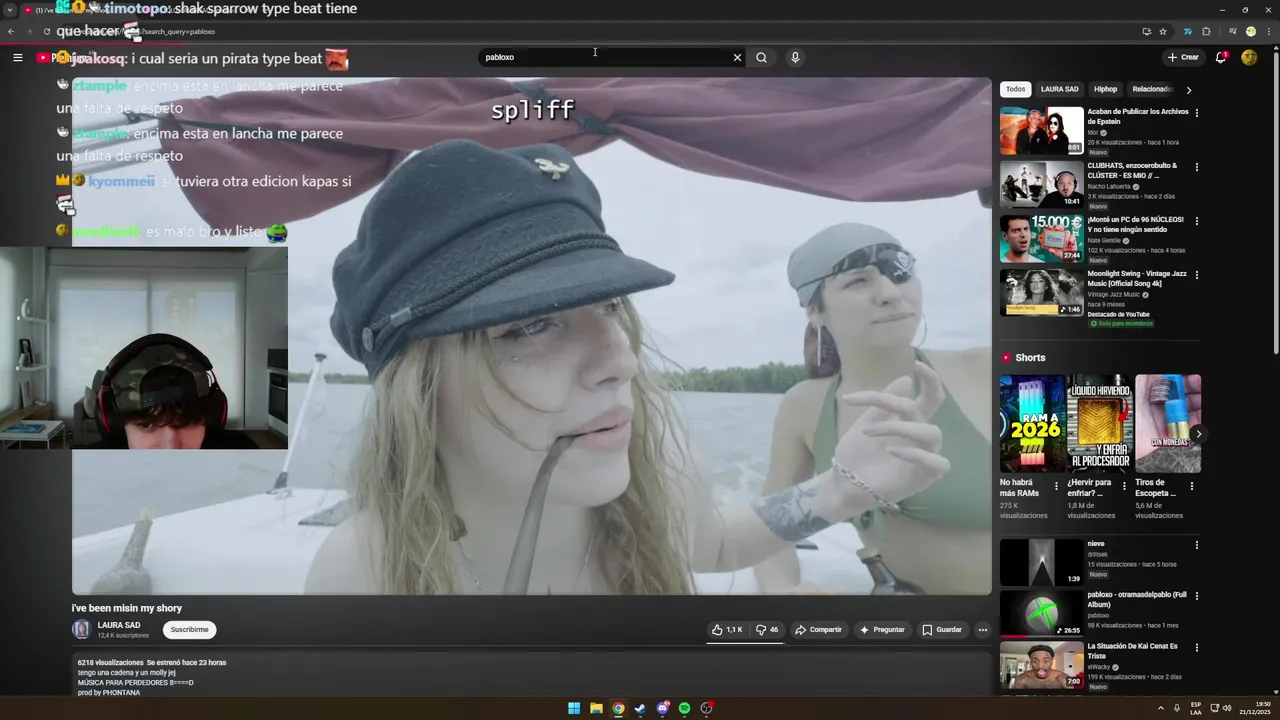Show next Shorts with arrow
This screenshot has height=720, width=1280.
tap(1198, 434)
